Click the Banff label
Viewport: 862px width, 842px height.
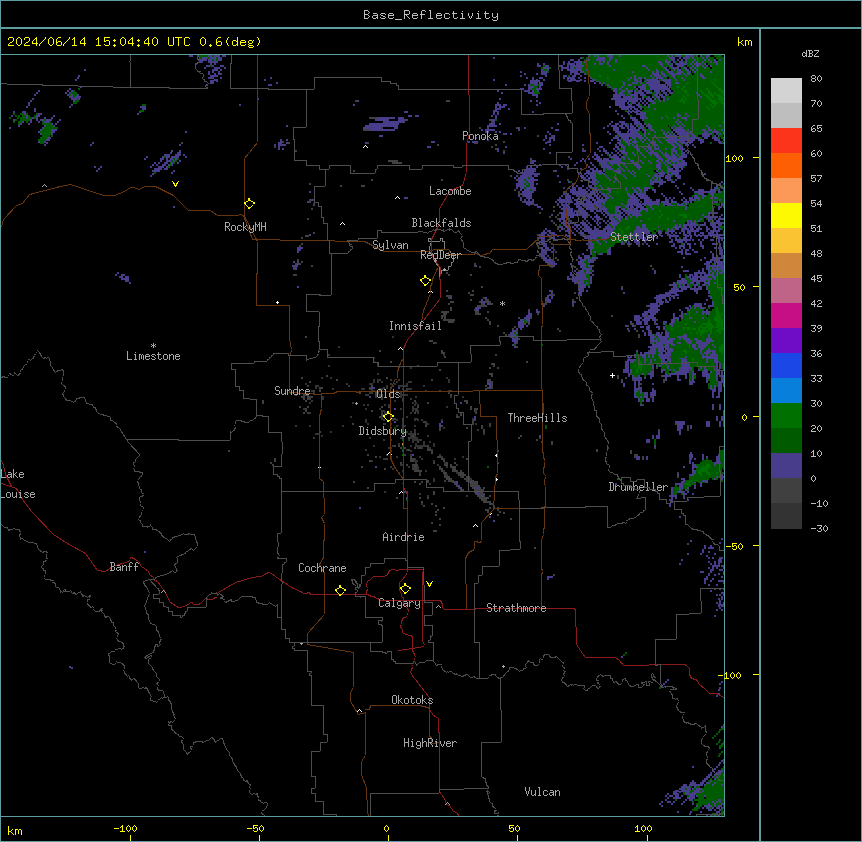[x=124, y=567]
